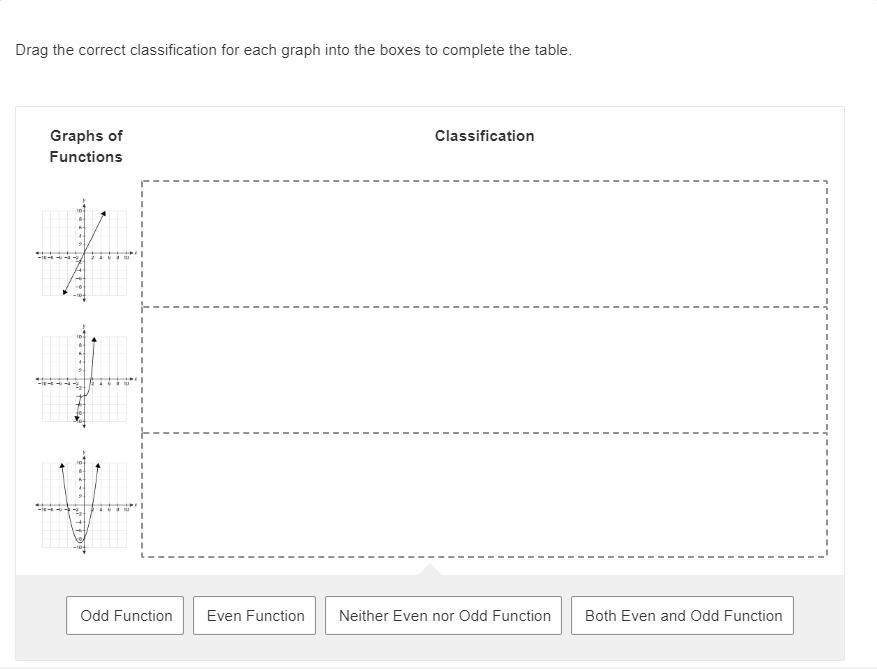Click the Classification column header

[484, 136]
